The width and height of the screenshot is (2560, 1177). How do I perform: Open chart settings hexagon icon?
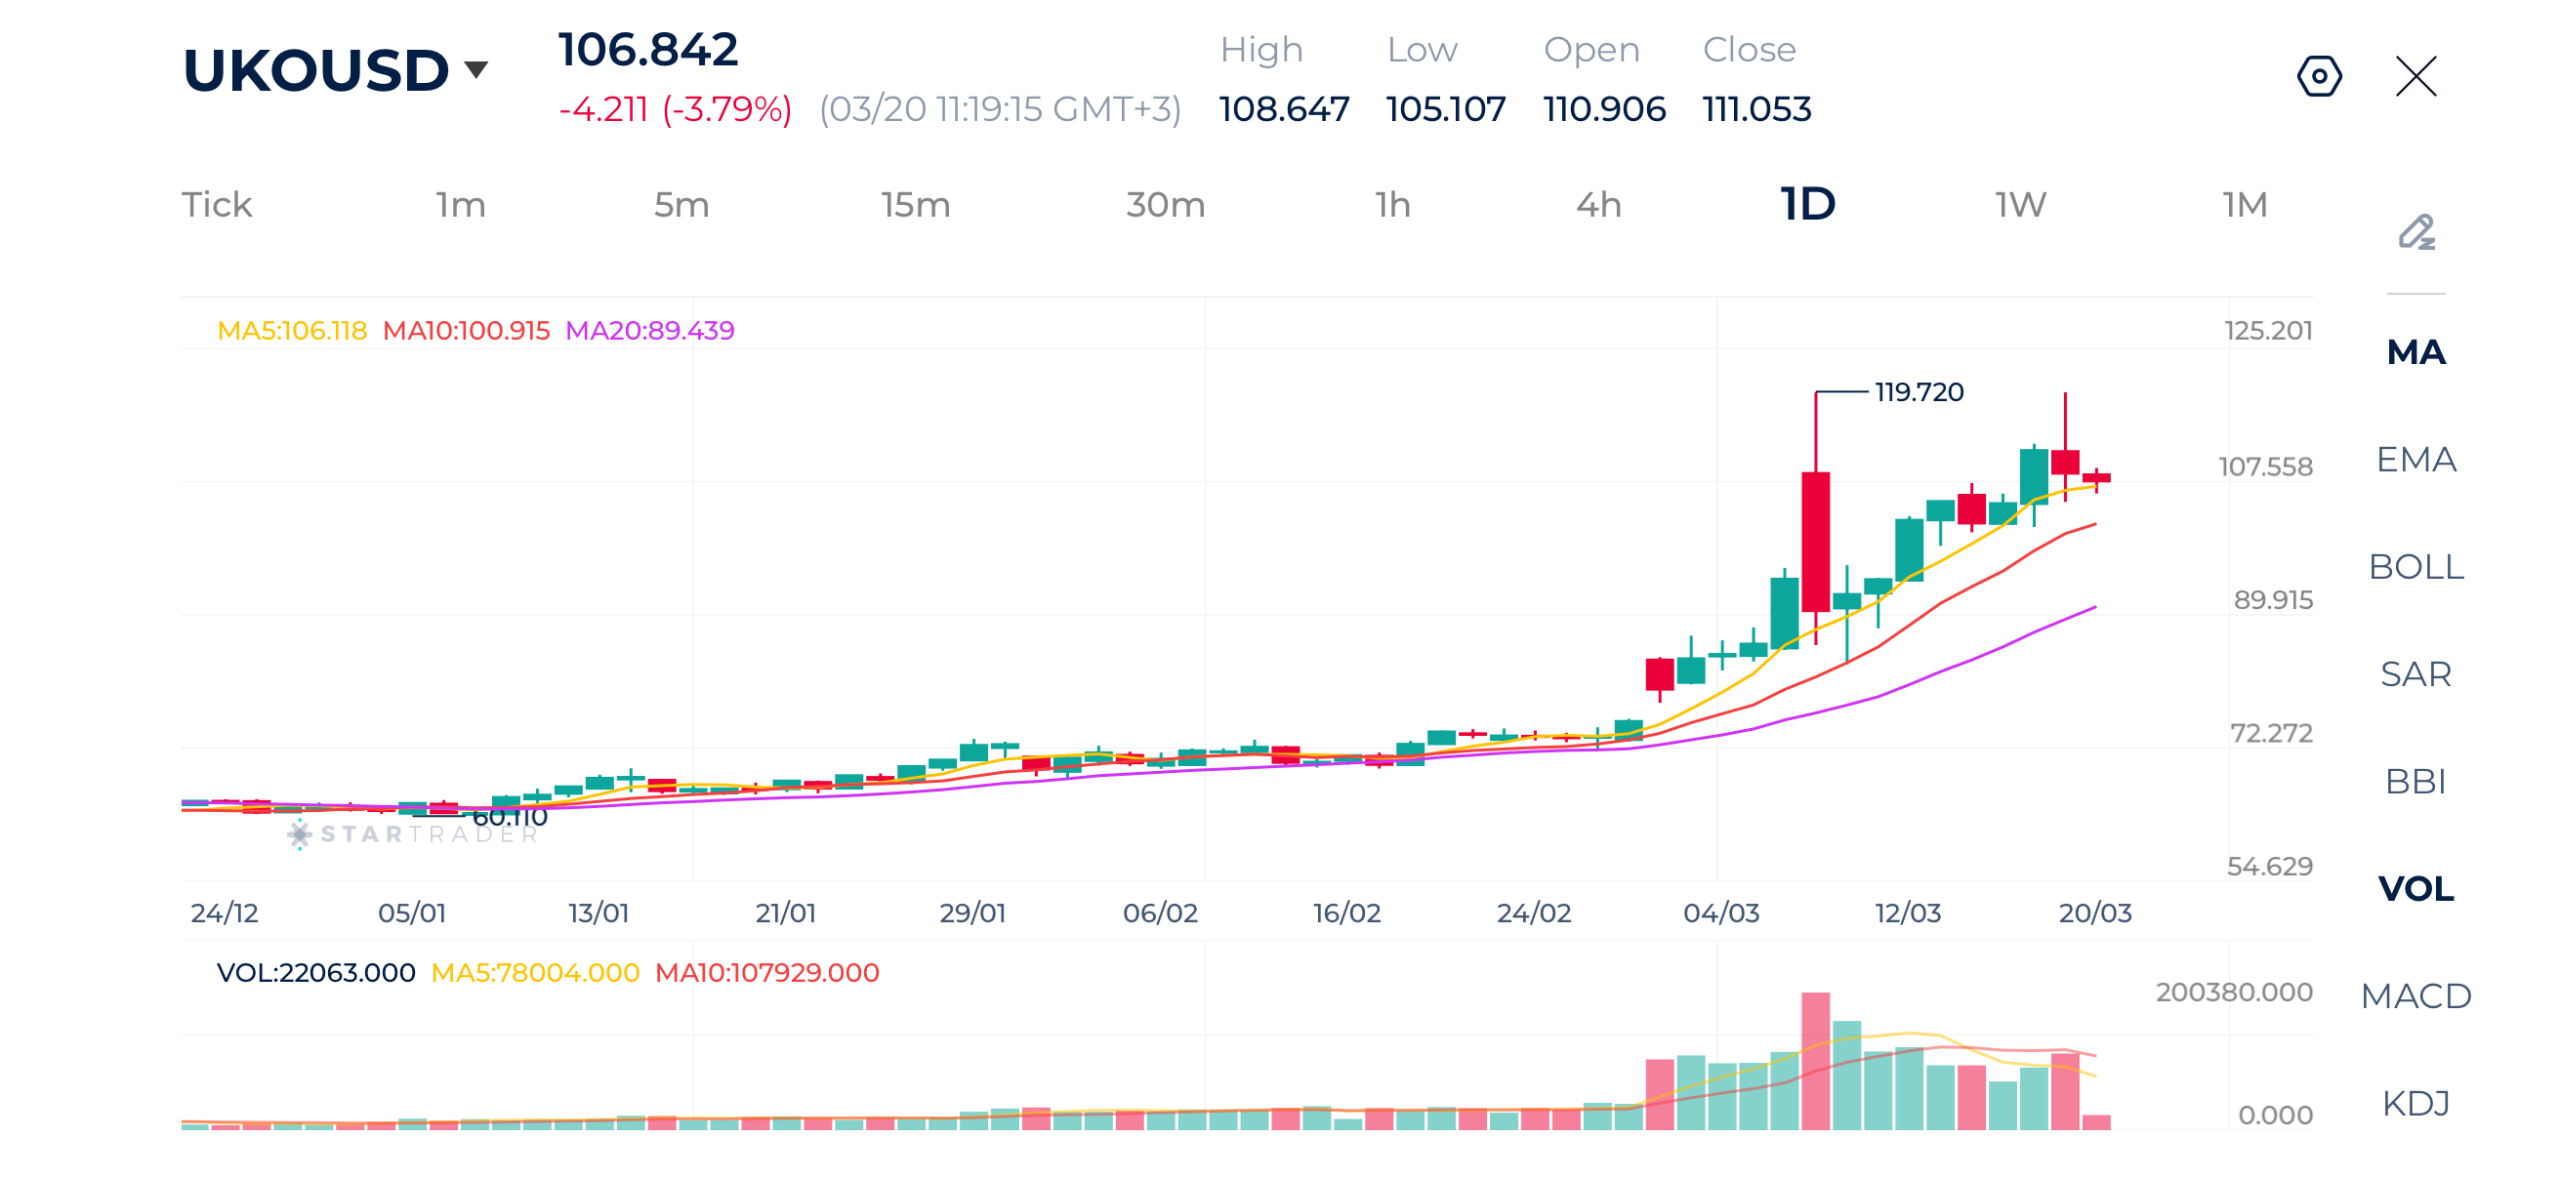pos(2317,76)
